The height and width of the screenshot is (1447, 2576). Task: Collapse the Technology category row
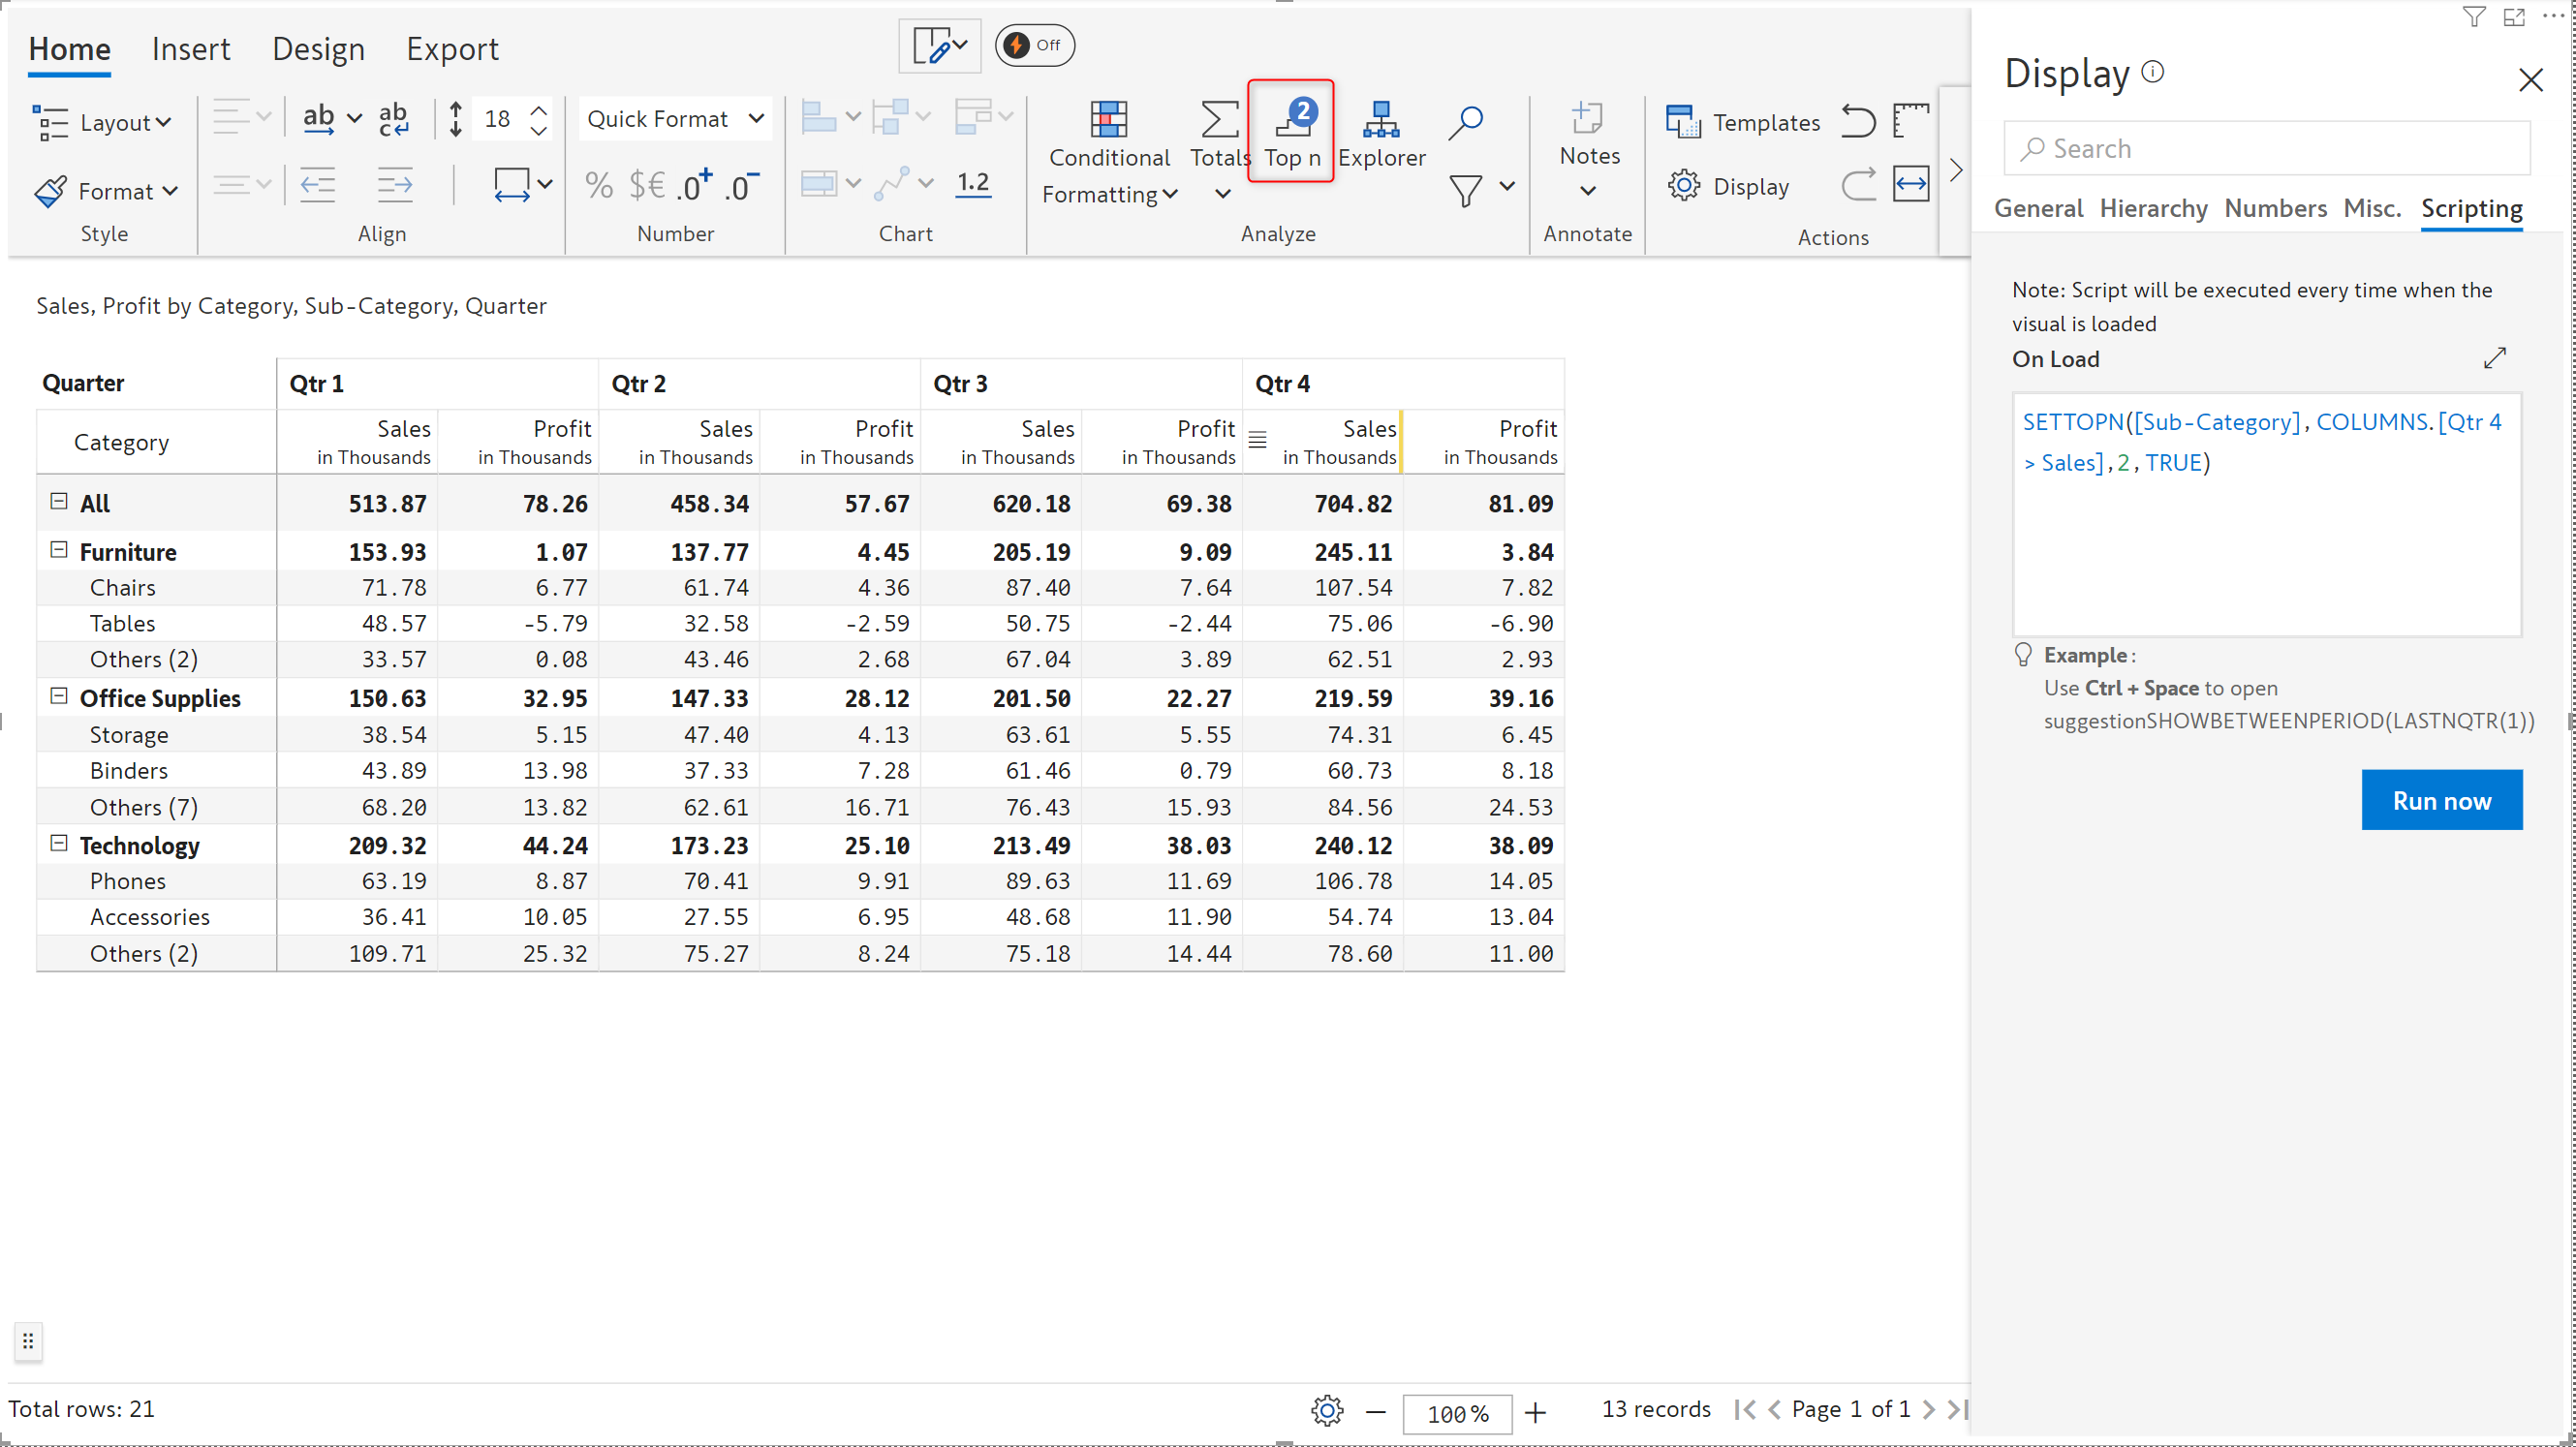coord(59,843)
